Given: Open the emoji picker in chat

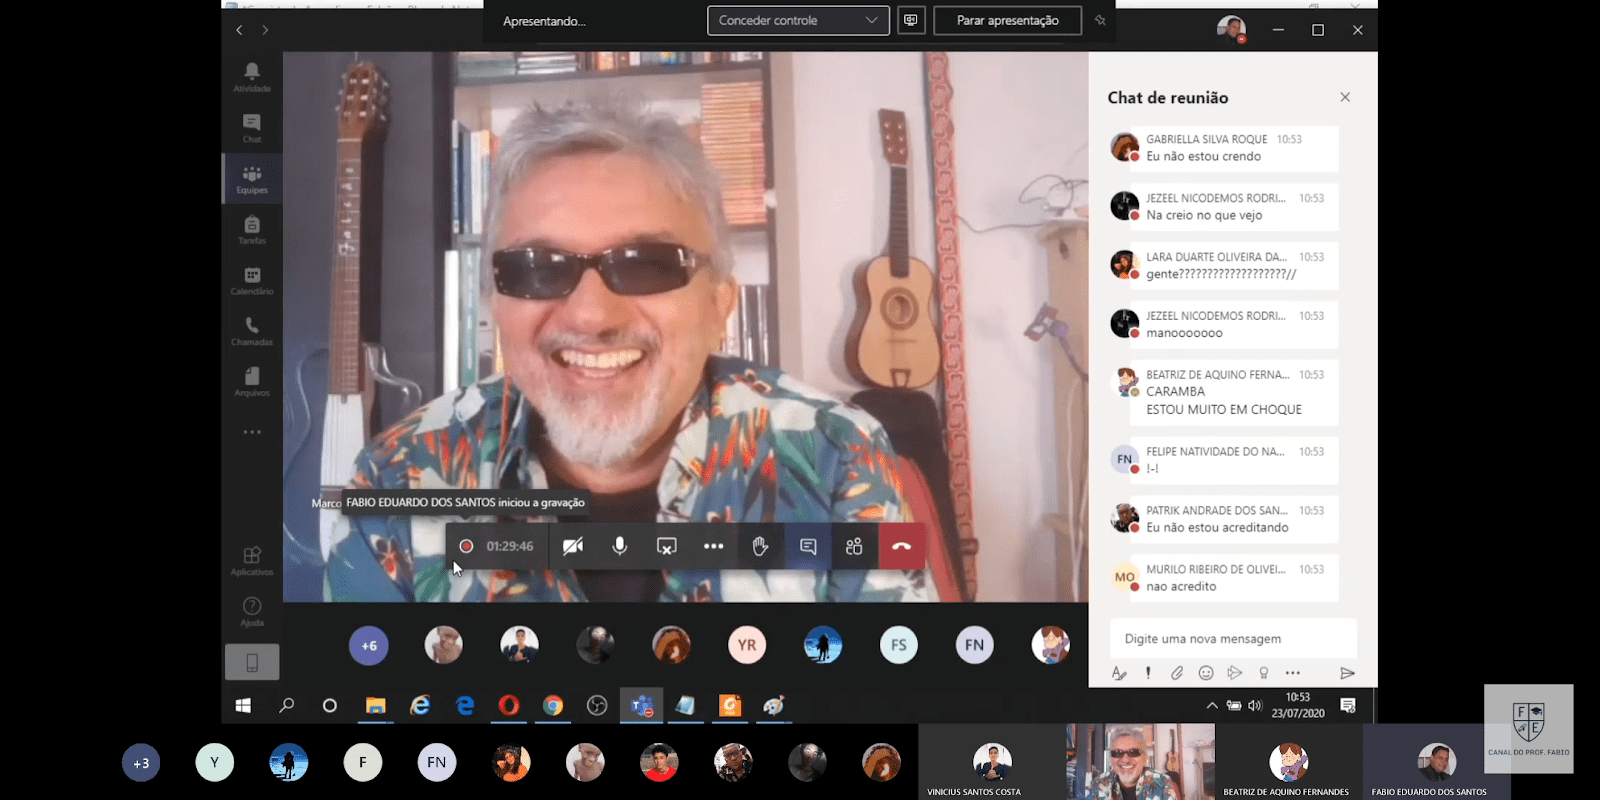Looking at the screenshot, I should click(x=1206, y=673).
